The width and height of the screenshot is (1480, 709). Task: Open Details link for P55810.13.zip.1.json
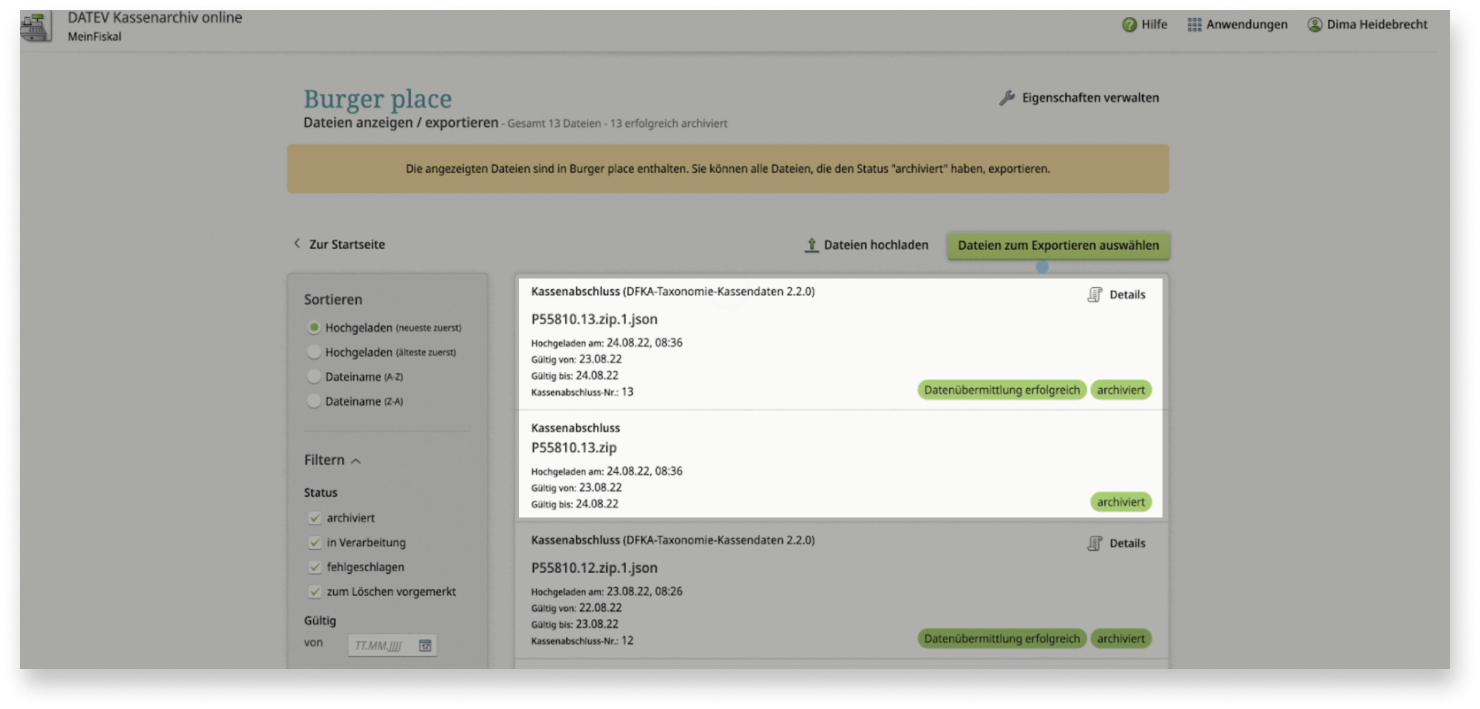coord(1127,295)
